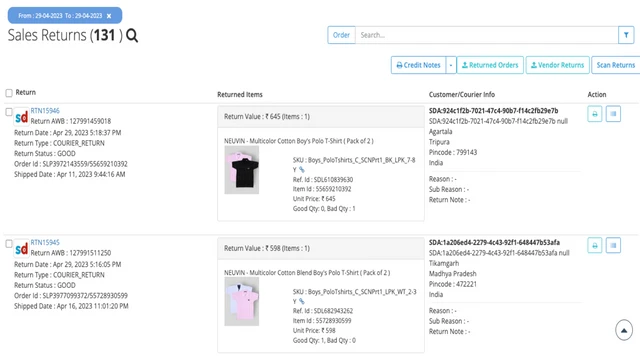Viewport: 640px width, 360px height.
Task: Remove the date filter tag via its X
Action: coord(109,16)
